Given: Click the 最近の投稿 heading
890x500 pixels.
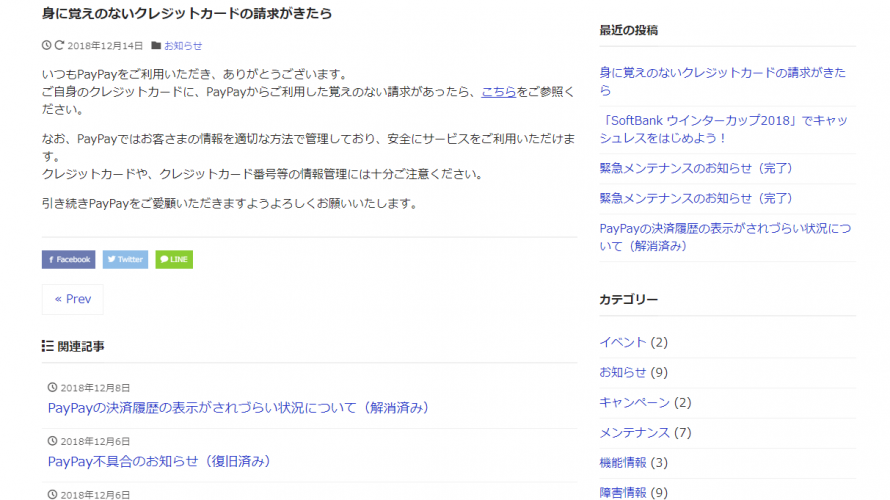Looking at the screenshot, I should 628,30.
